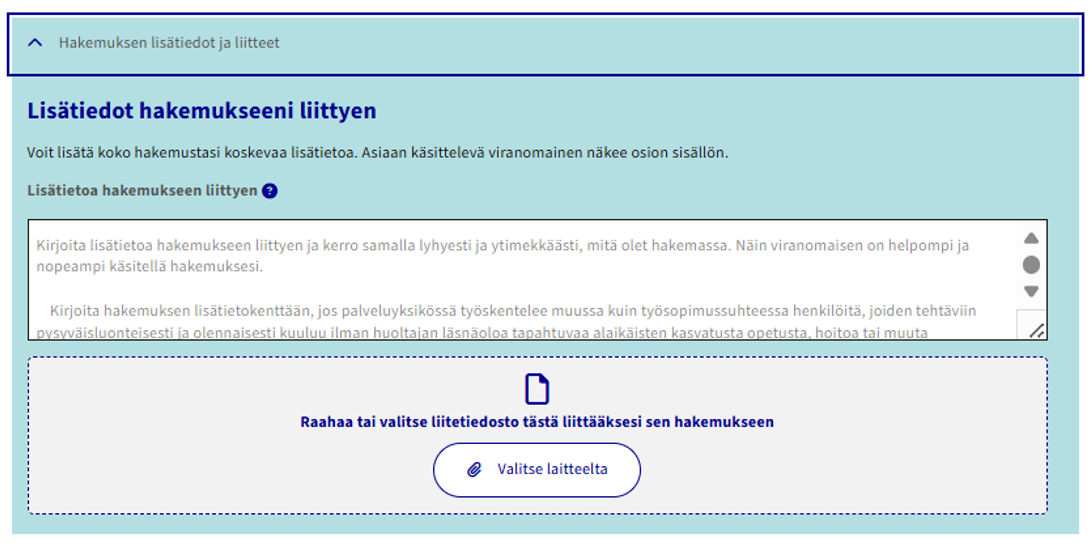Click the paperclip icon on the upload button
The width and height of the screenshot is (1092, 553).
pos(475,470)
